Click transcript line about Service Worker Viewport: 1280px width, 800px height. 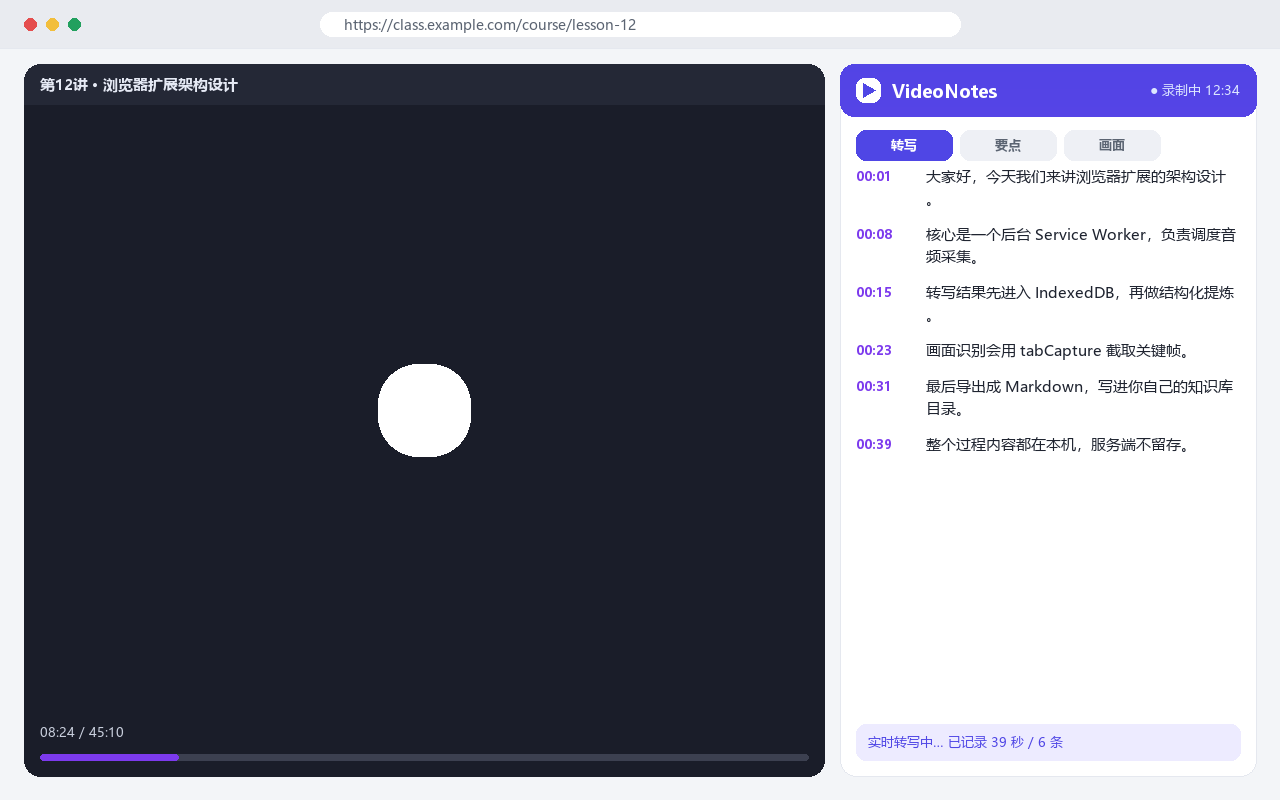(1081, 246)
